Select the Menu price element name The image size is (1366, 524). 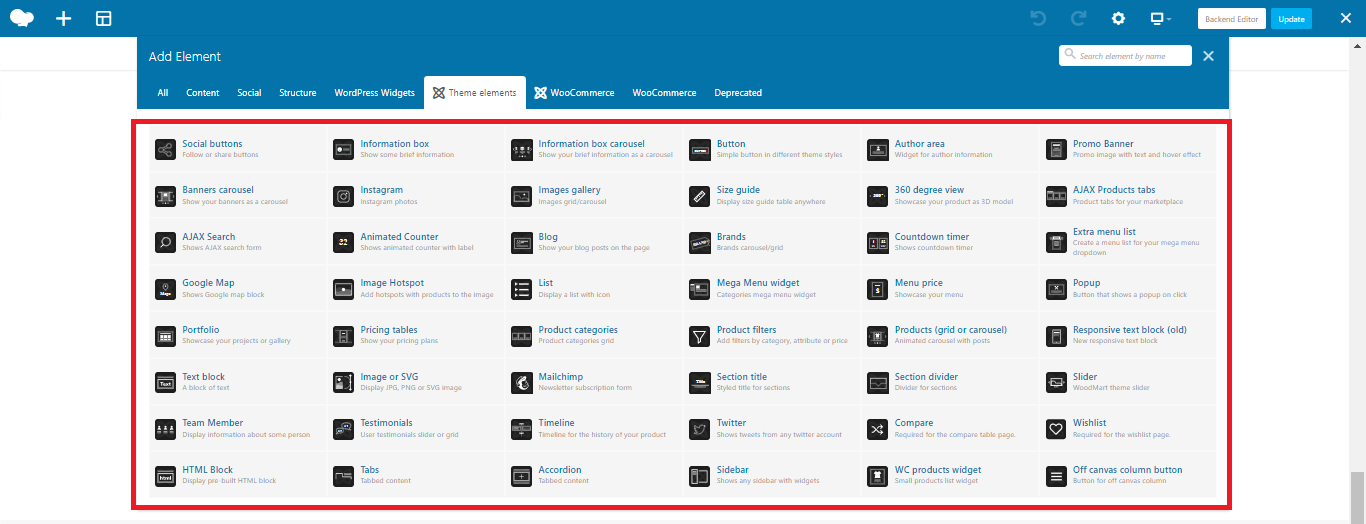click(x=919, y=283)
